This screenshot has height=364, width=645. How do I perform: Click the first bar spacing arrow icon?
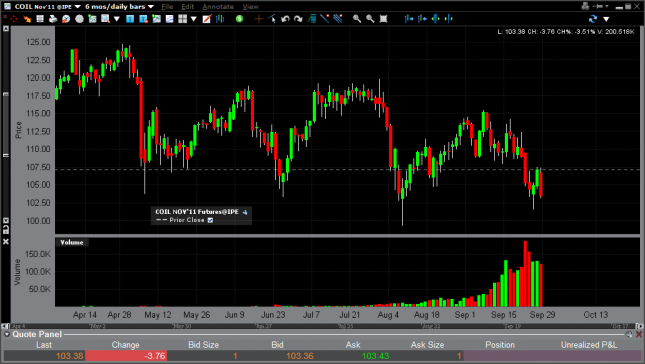[x=409, y=19]
